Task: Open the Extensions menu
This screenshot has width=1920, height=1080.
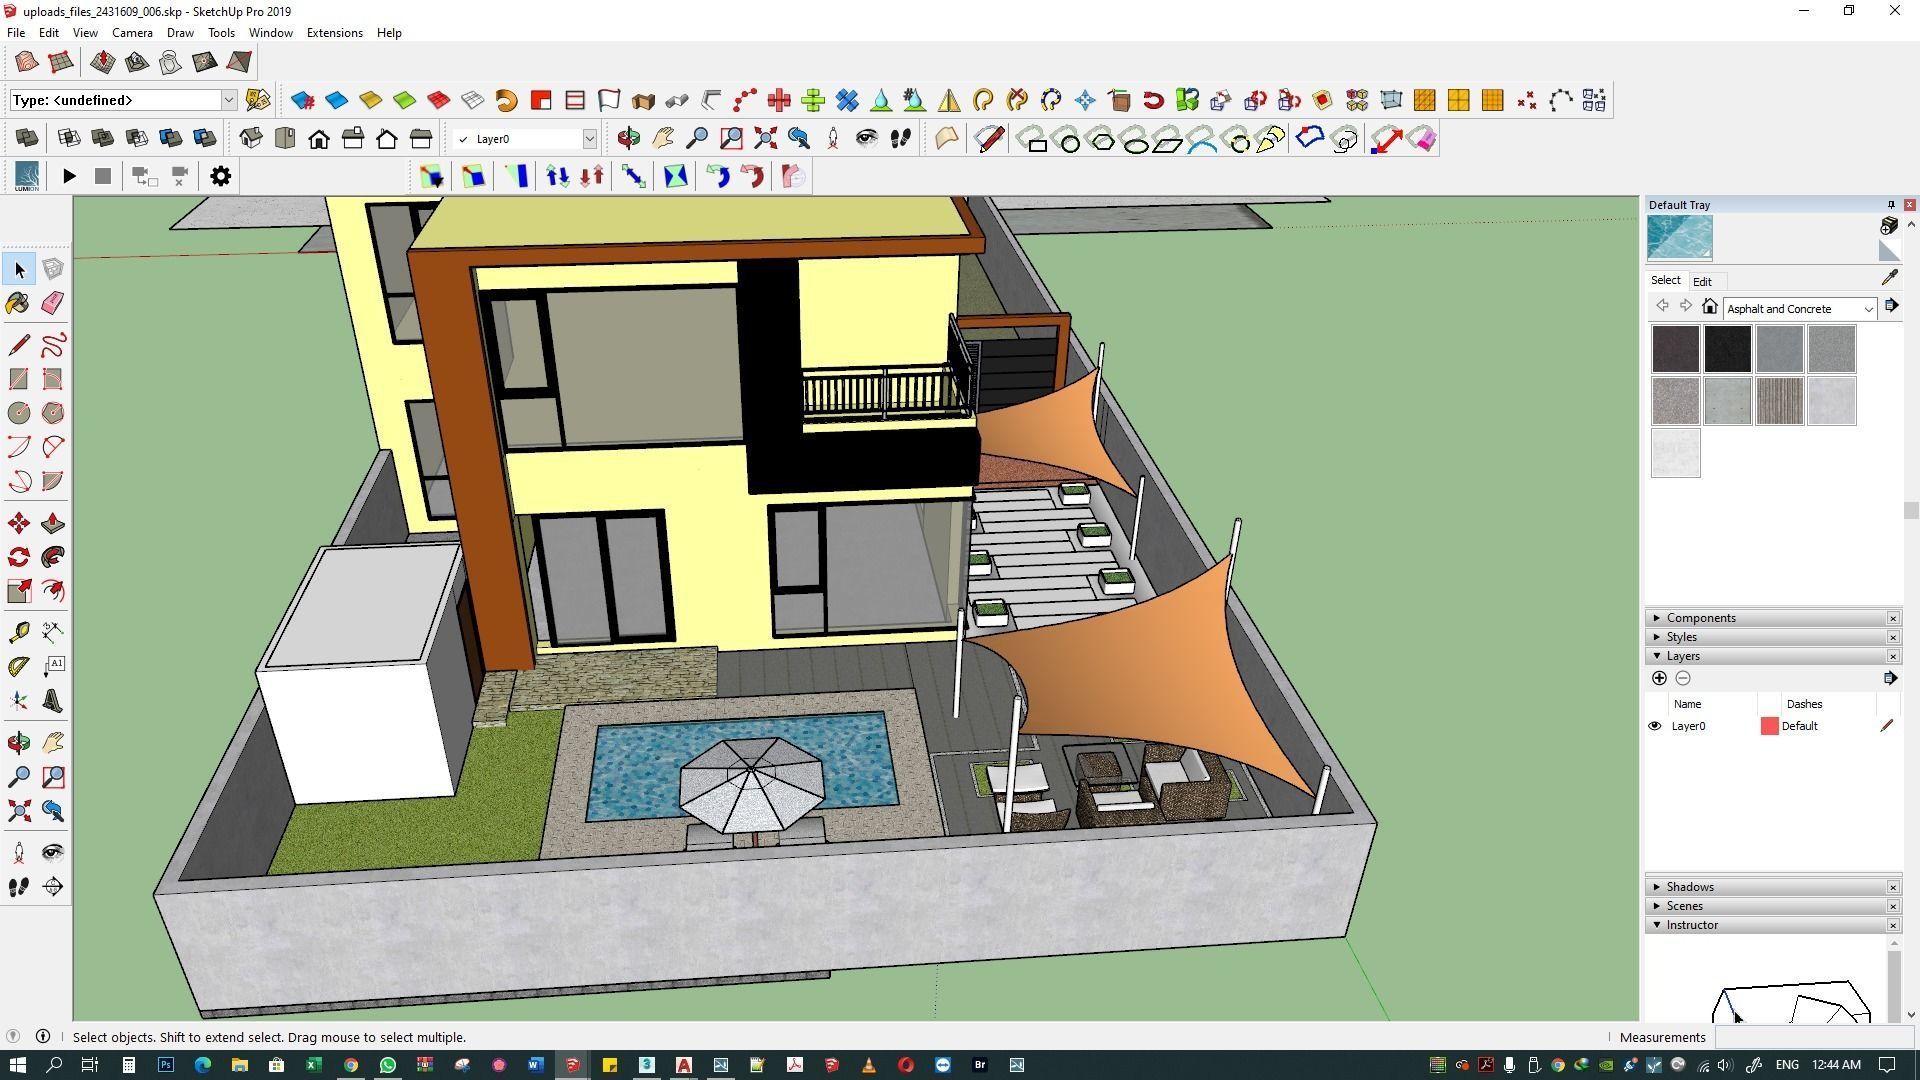Action: [x=334, y=33]
